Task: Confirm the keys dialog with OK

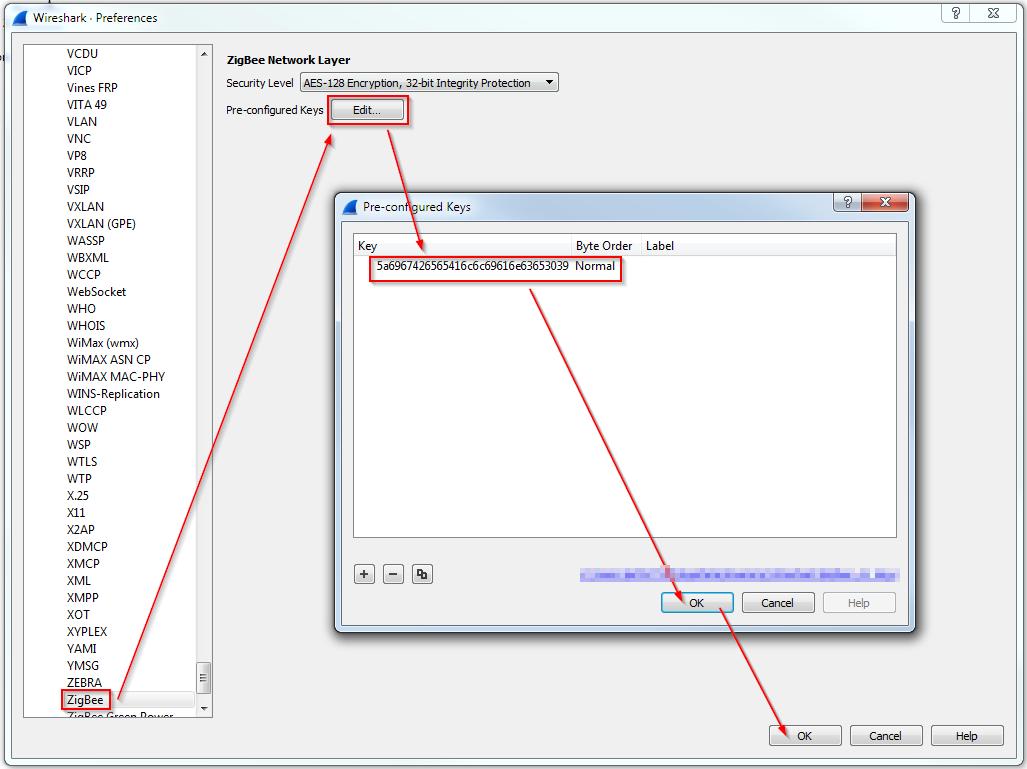Action: tap(696, 602)
